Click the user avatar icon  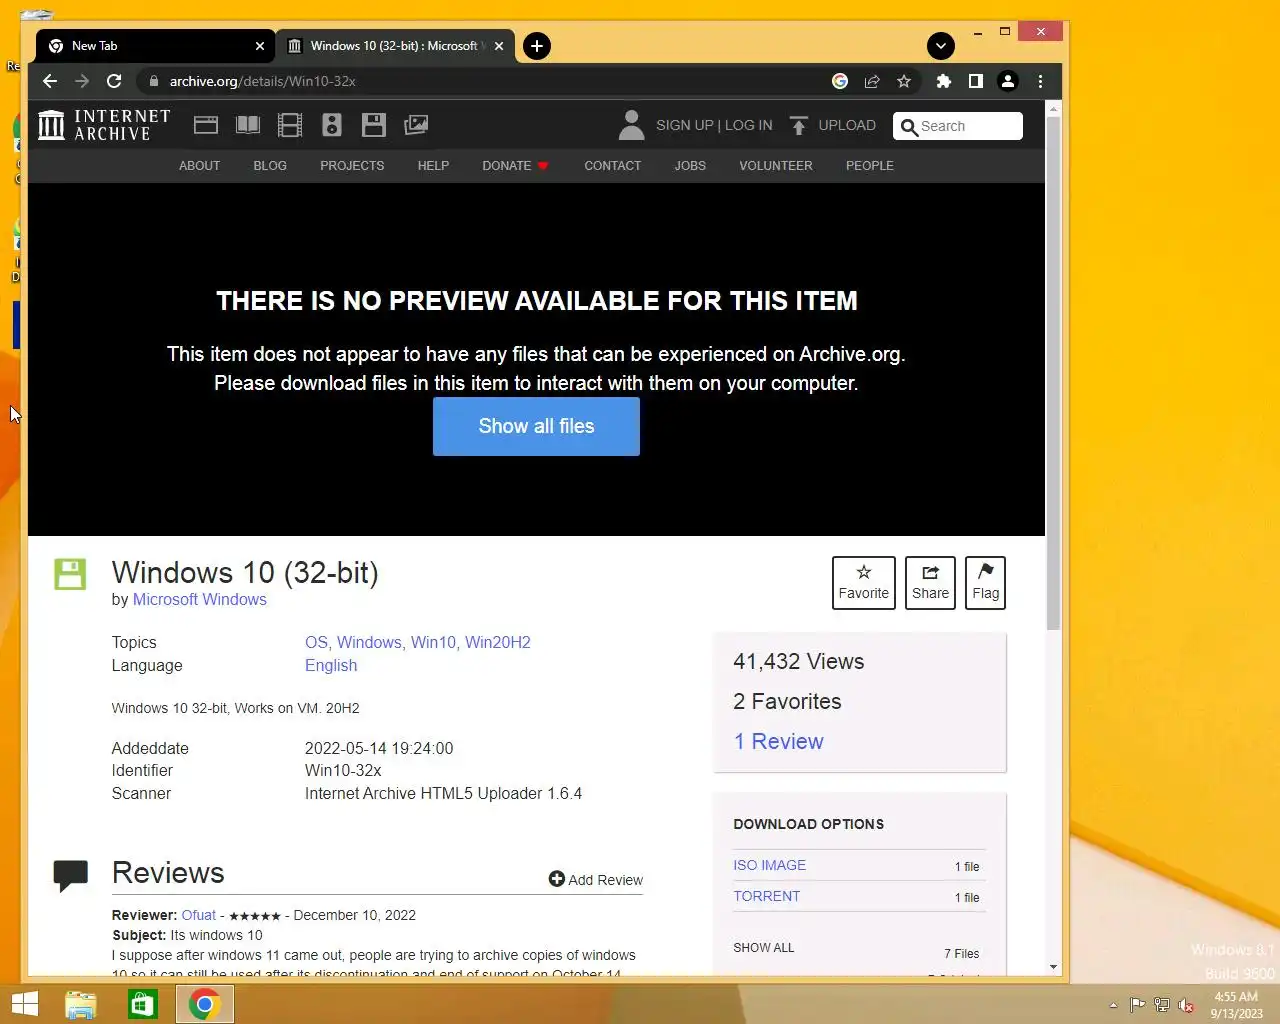pyautogui.click(x=631, y=125)
